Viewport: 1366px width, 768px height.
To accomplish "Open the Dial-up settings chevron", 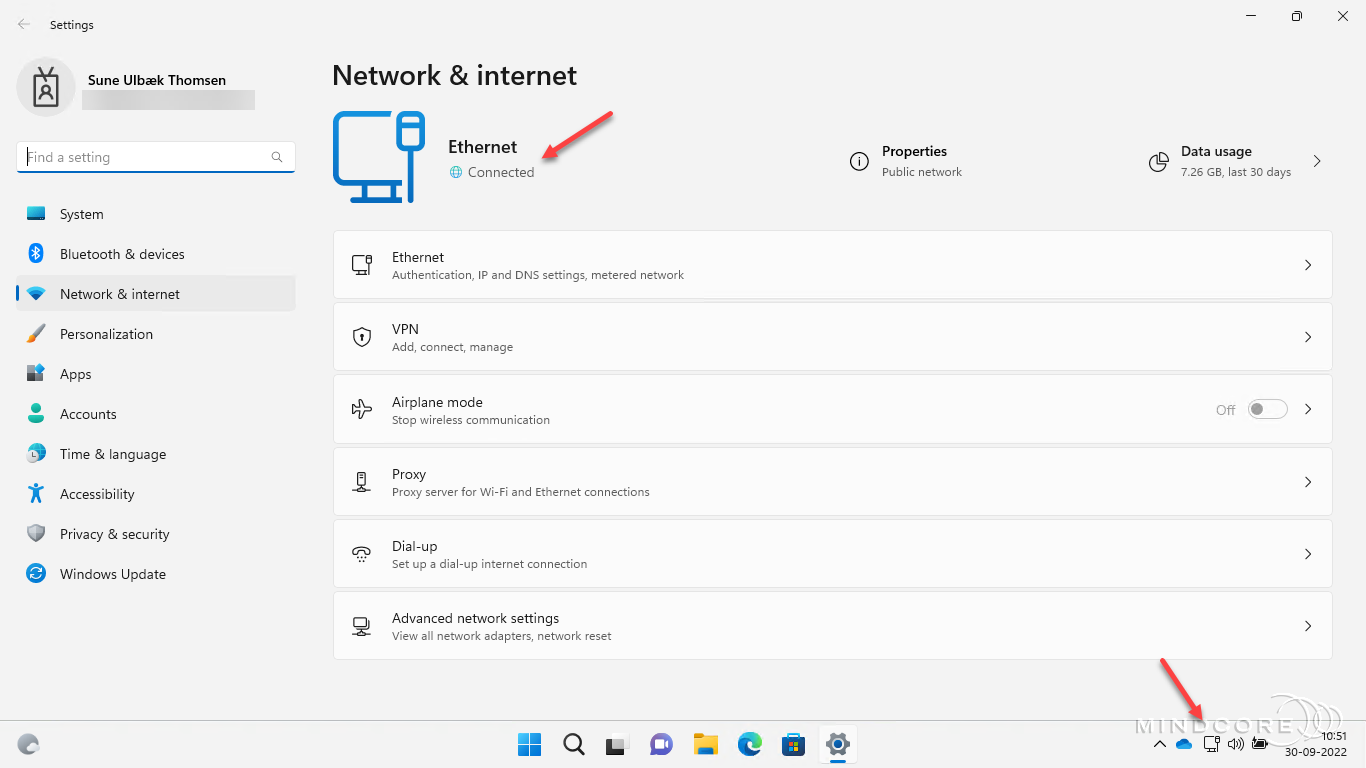I will (x=1307, y=554).
